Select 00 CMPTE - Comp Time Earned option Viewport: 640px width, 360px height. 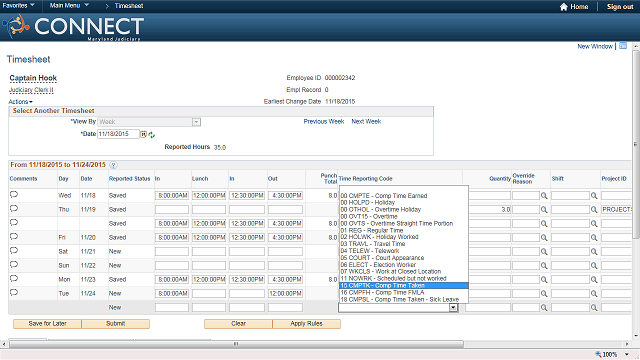[x=404, y=196]
